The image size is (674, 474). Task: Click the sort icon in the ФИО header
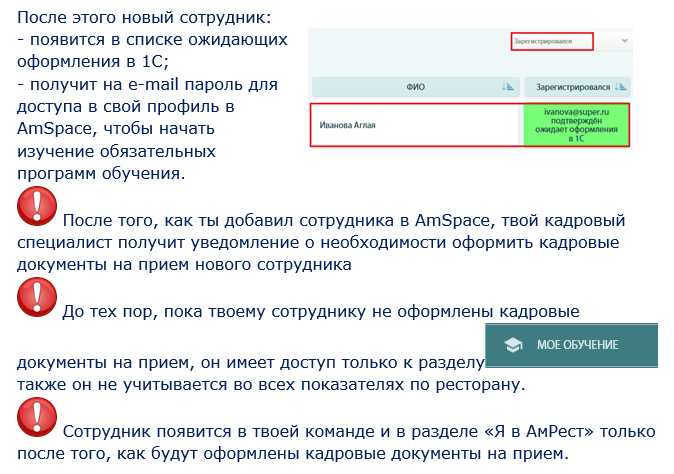[508, 87]
